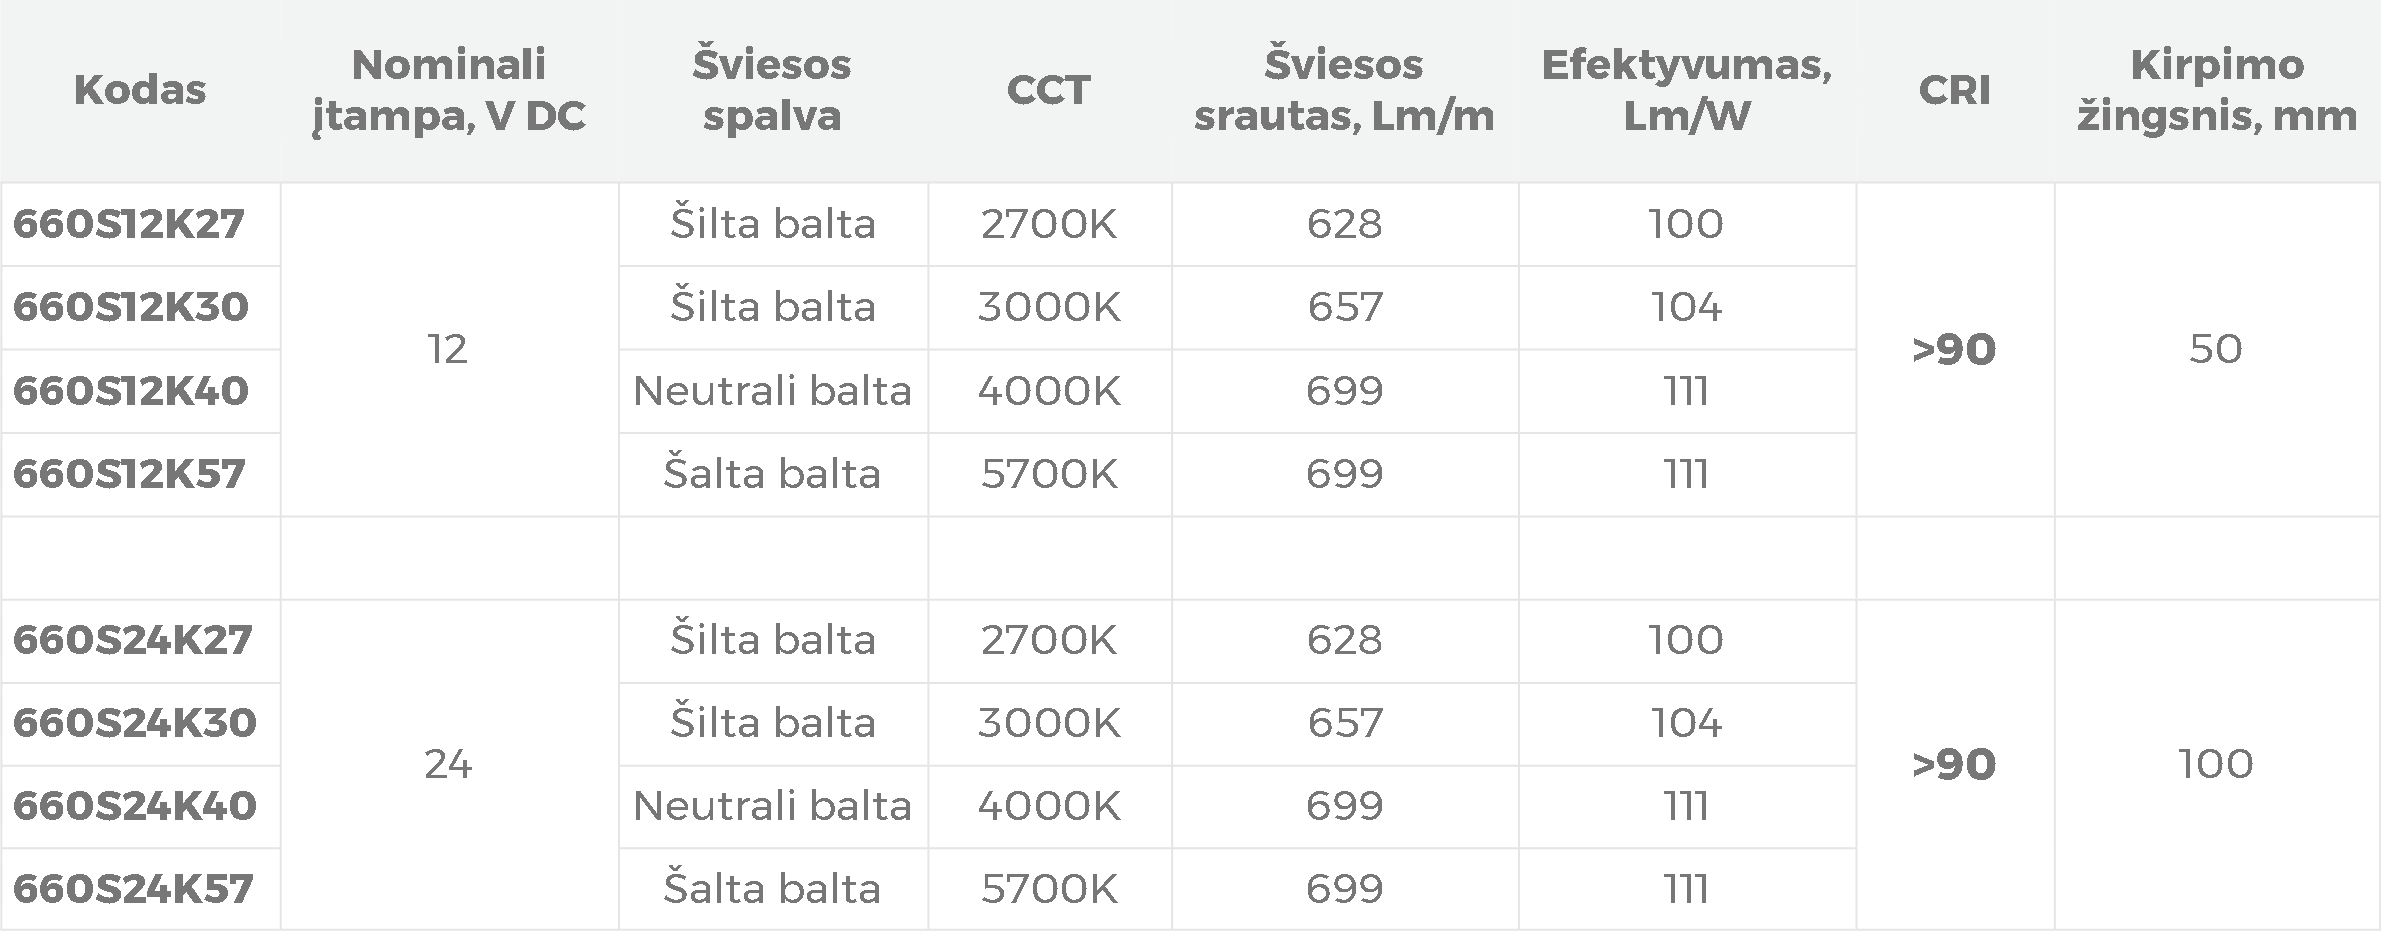Select product code 660S24K30

pyautogui.click(x=134, y=723)
